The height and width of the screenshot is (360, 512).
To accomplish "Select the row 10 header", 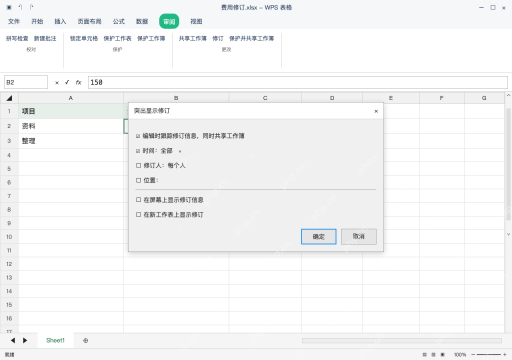I will [x=9, y=237].
